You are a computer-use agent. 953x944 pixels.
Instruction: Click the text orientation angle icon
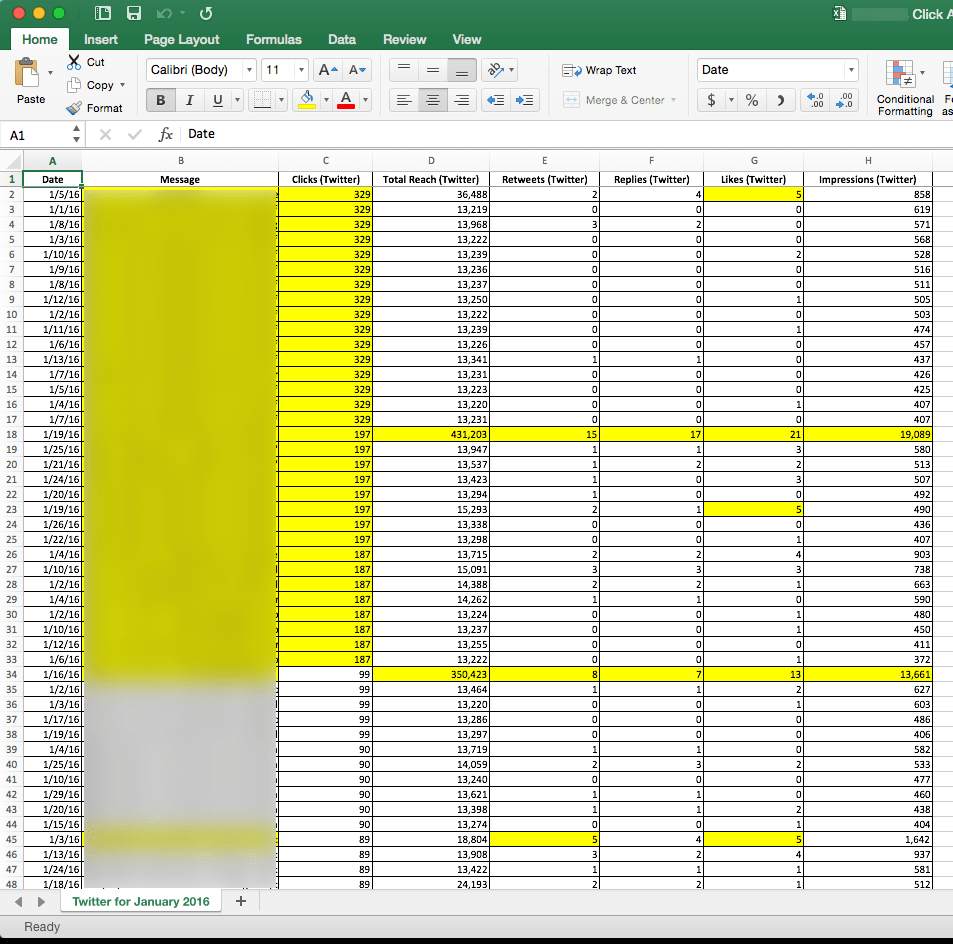click(x=495, y=70)
